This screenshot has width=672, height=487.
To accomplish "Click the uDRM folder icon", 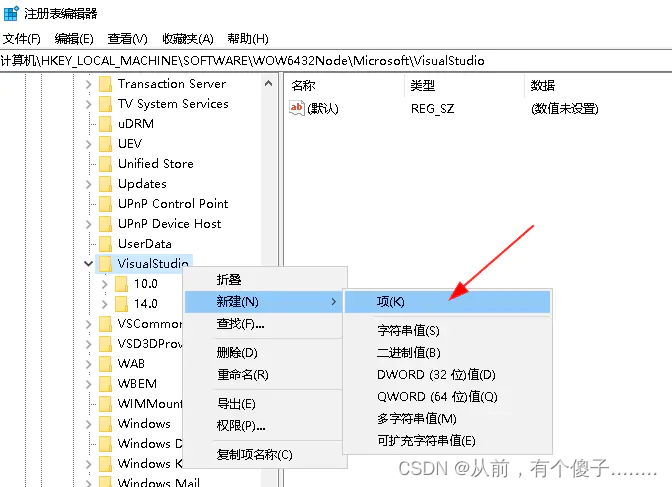I will pyautogui.click(x=105, y=124).
